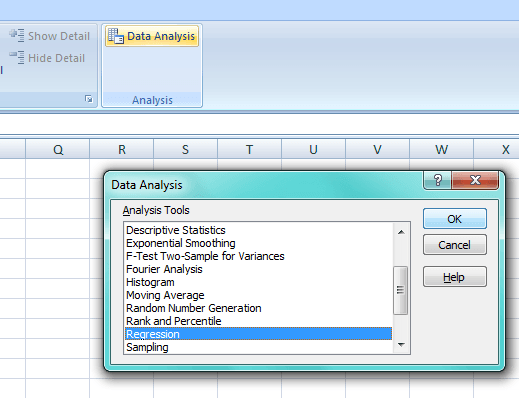
Task: Click the Hide Detail text label
Action: pos(57,58)
